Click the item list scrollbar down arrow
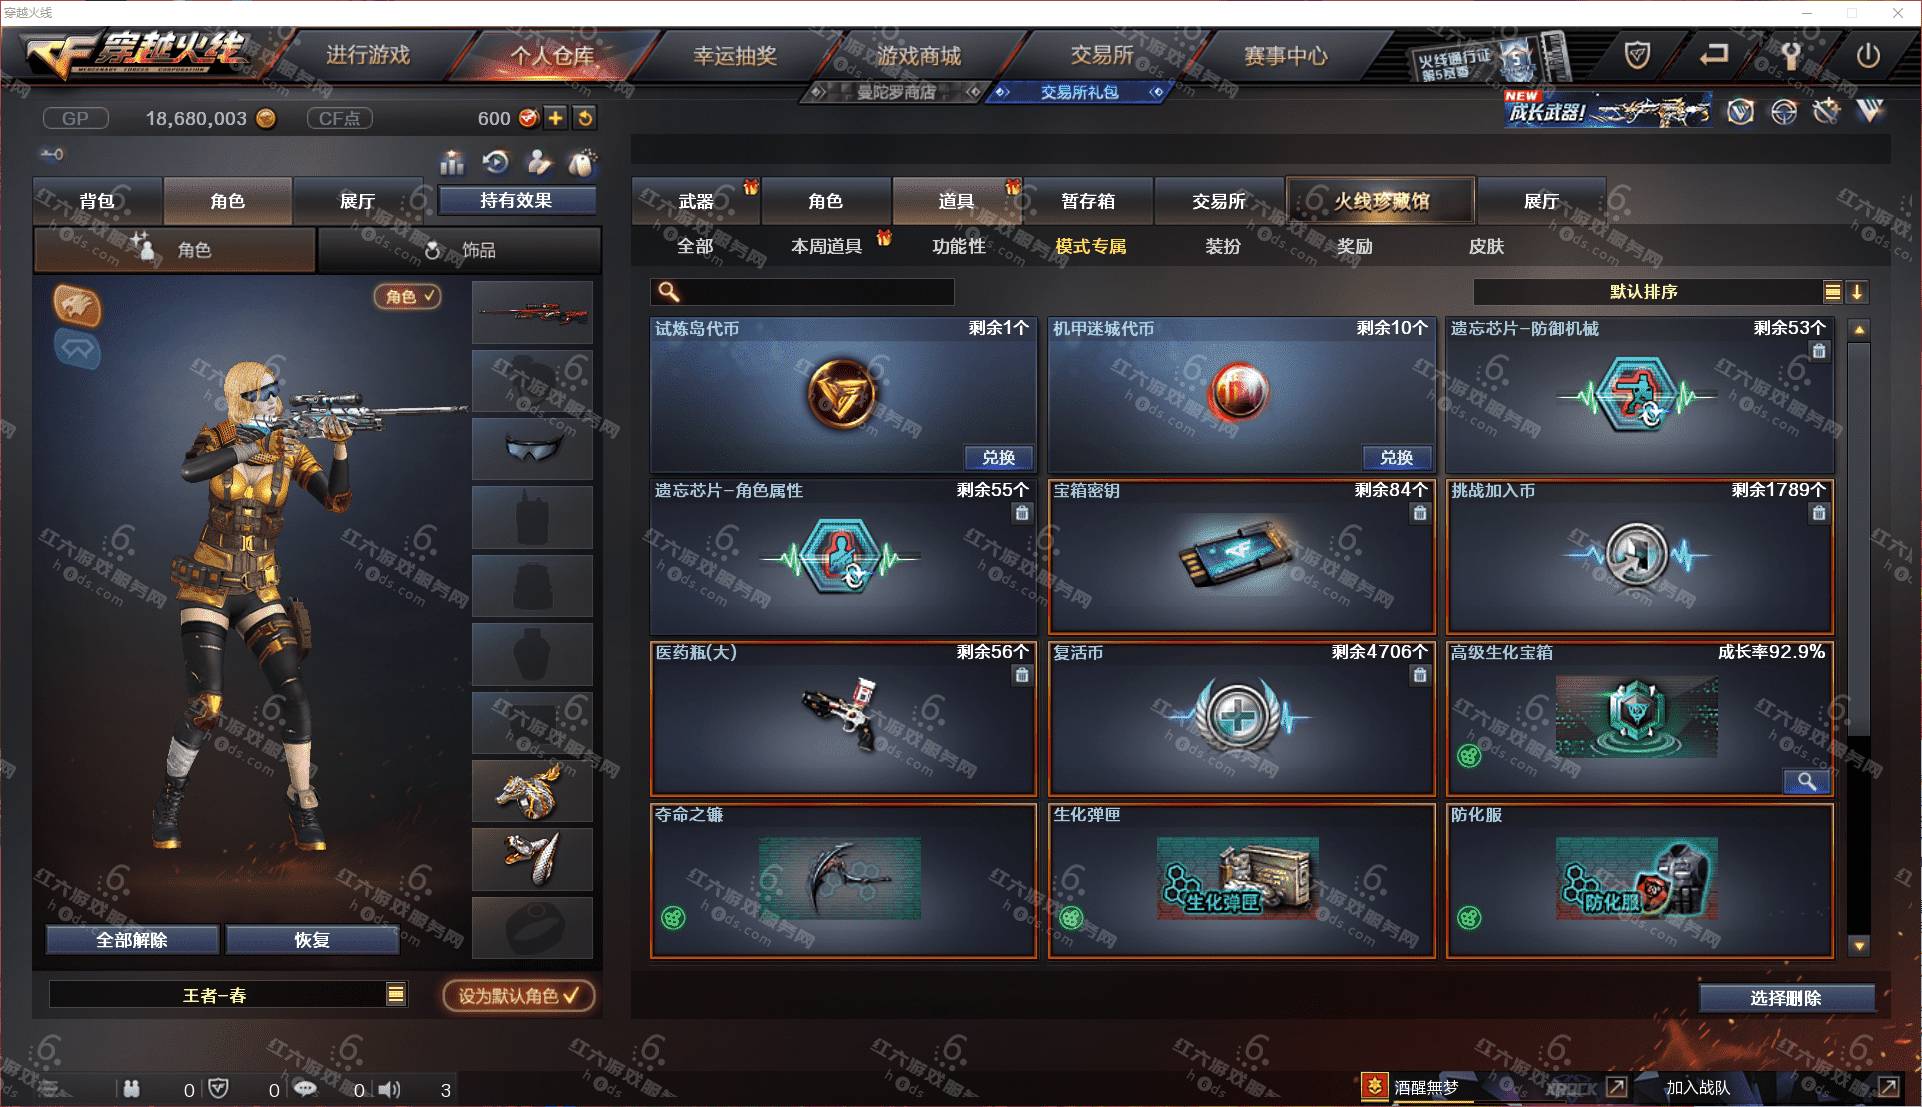 [1859, 945]
